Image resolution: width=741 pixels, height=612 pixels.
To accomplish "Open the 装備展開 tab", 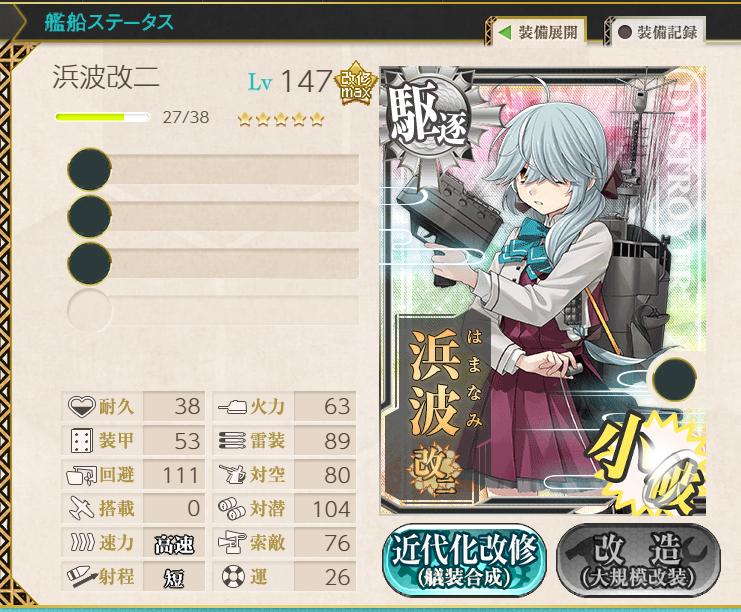I will click(538, 32).
